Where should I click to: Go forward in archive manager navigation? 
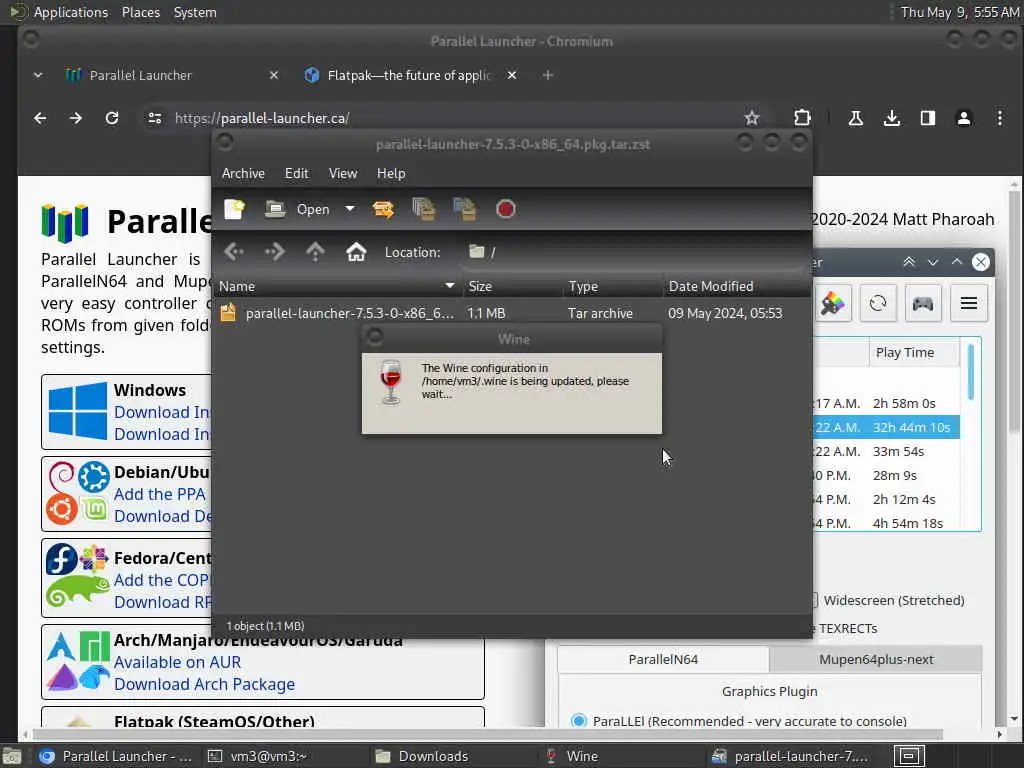275,251
